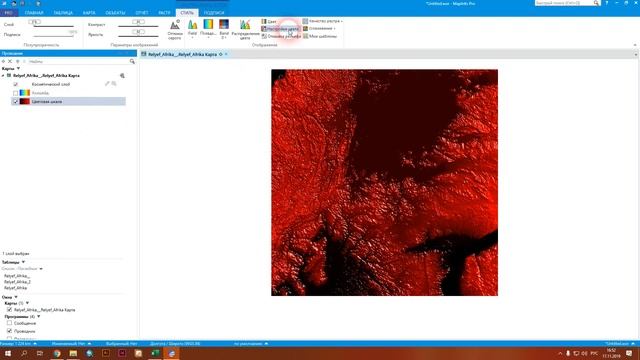Screen dimensions: 640x360
Task: Enable the rainbow-colored raster layer checkbox
Action: coord(16,93)
